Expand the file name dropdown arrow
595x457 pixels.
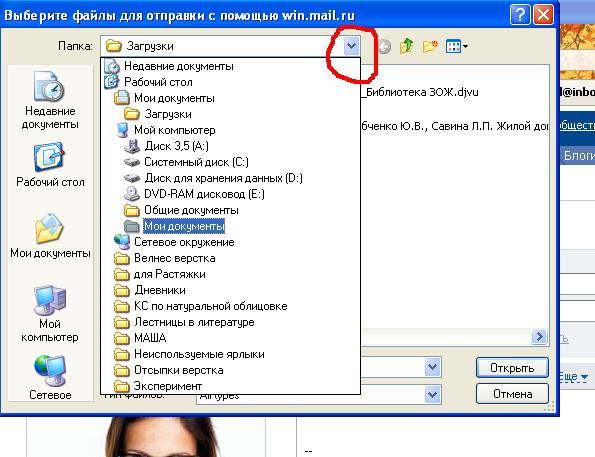click(433, 367)
